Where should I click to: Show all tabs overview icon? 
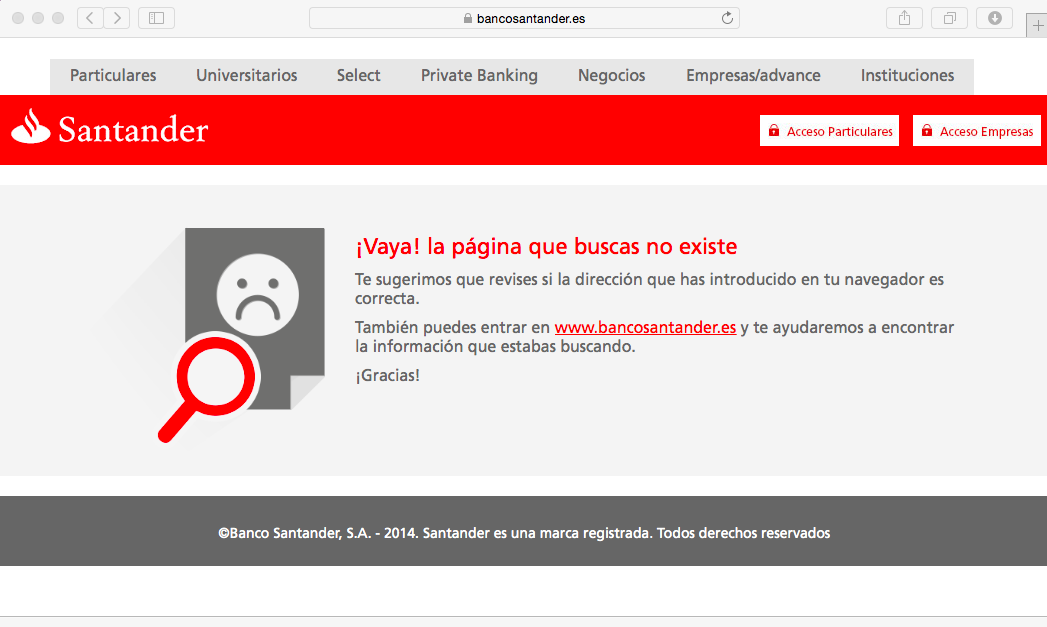pyautogui.click(x=949, y=18)
